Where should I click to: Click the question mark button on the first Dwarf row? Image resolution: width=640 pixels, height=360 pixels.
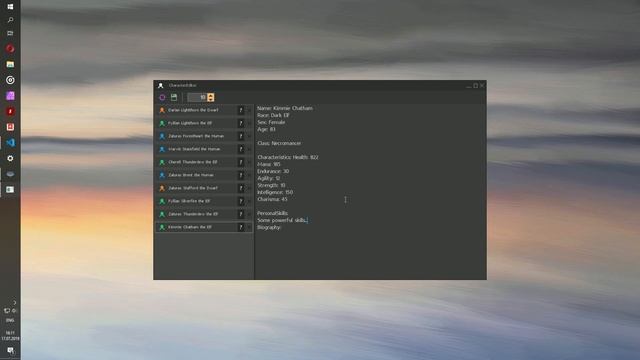[241, 110]
